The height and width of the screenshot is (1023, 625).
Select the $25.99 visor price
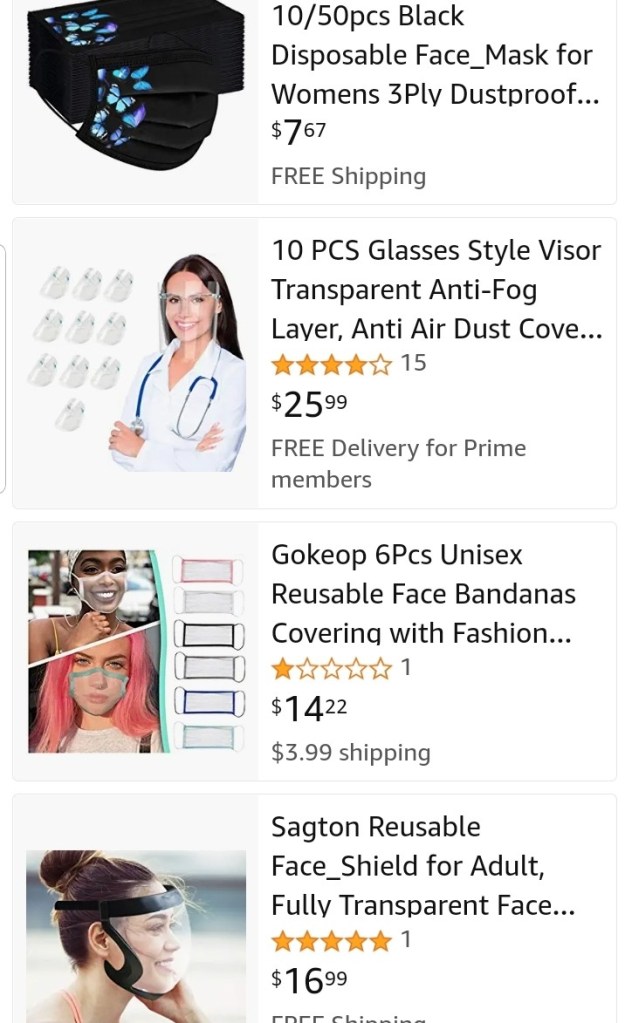coord(310,404)
